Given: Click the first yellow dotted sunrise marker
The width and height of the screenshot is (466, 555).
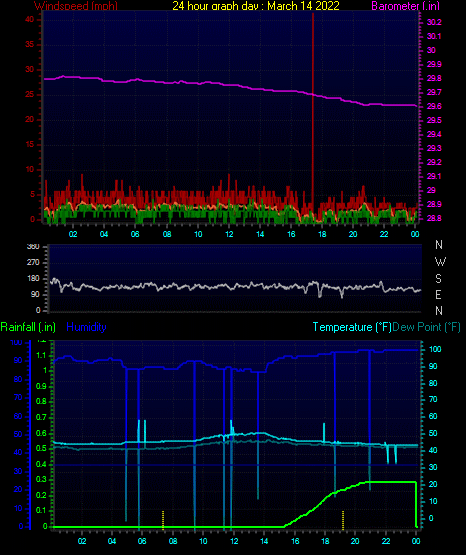Looking at the screenshot, I should [x=163, y=520].
